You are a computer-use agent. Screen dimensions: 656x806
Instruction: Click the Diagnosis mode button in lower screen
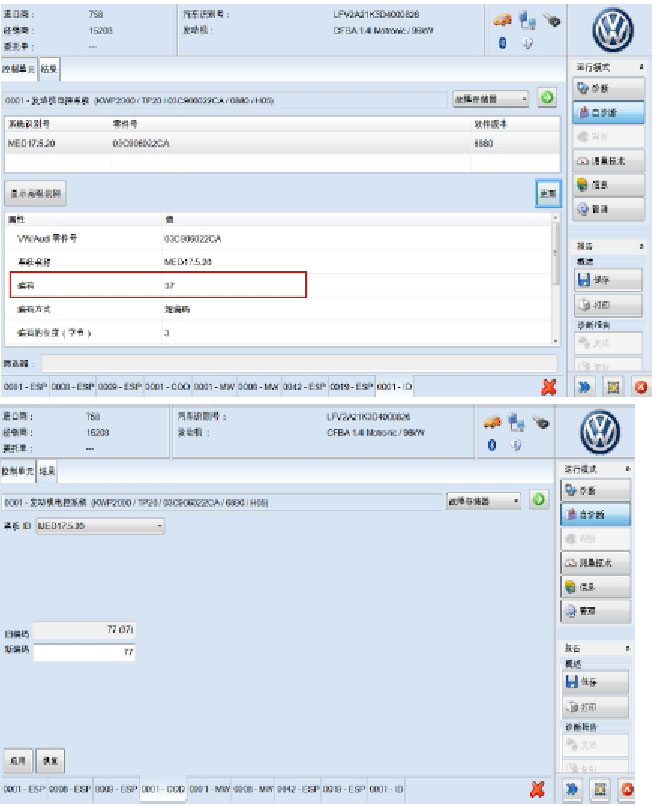click(x=595, y=490)
